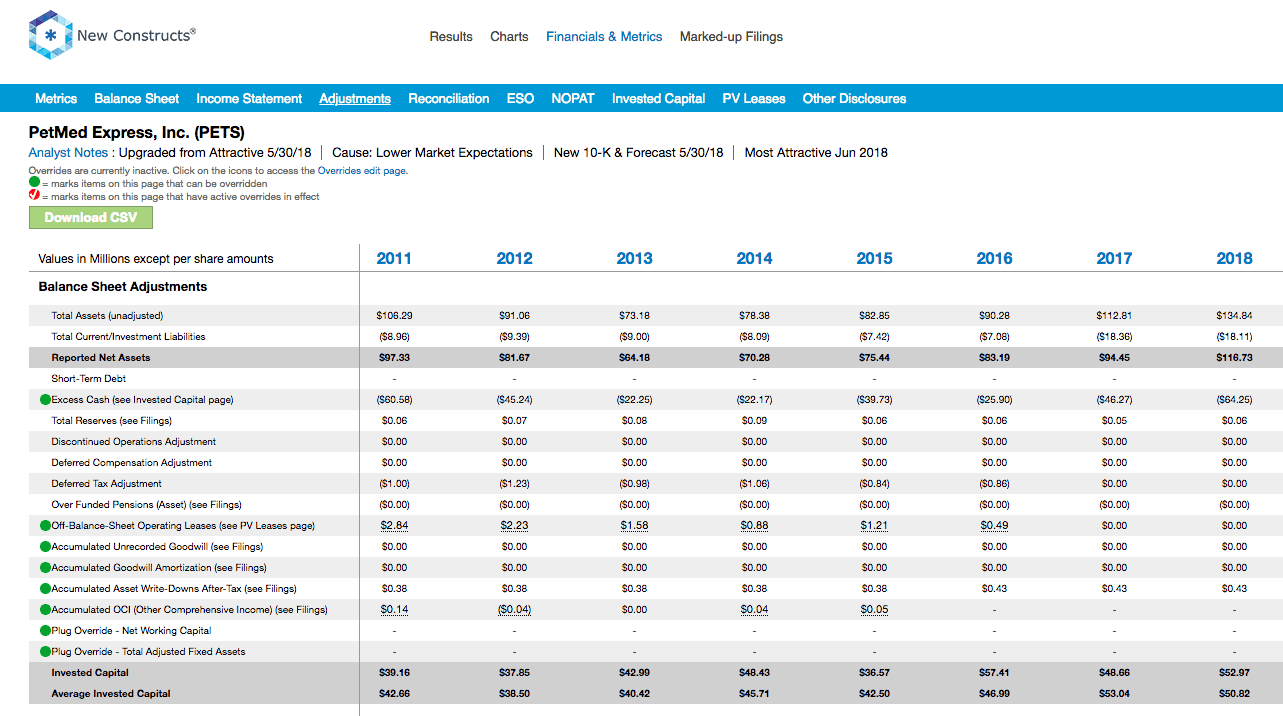Screen dimensions: 1283x716
Task: Click green override icon beside Off-Balance-Sheet Operating Leases
Action: tap(45, 526)
